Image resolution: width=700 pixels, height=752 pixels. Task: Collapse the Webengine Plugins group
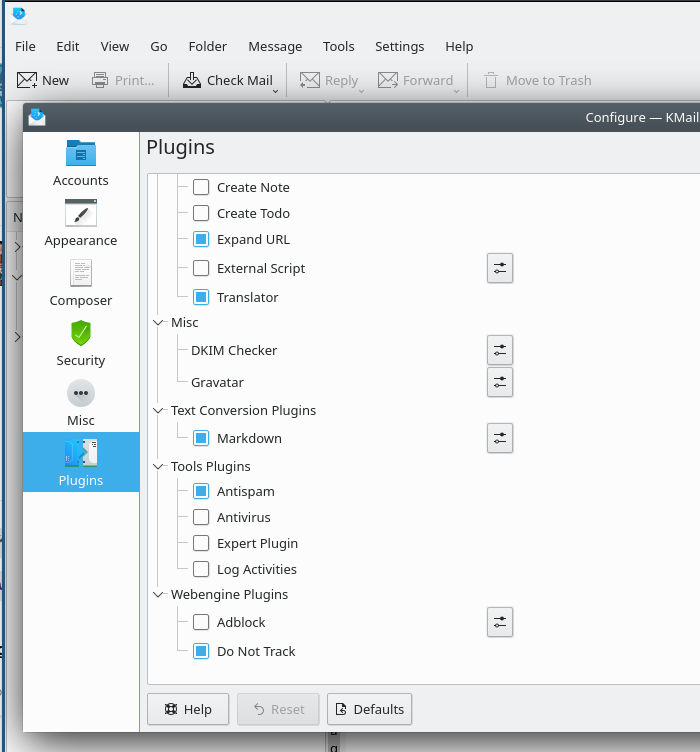158,594
